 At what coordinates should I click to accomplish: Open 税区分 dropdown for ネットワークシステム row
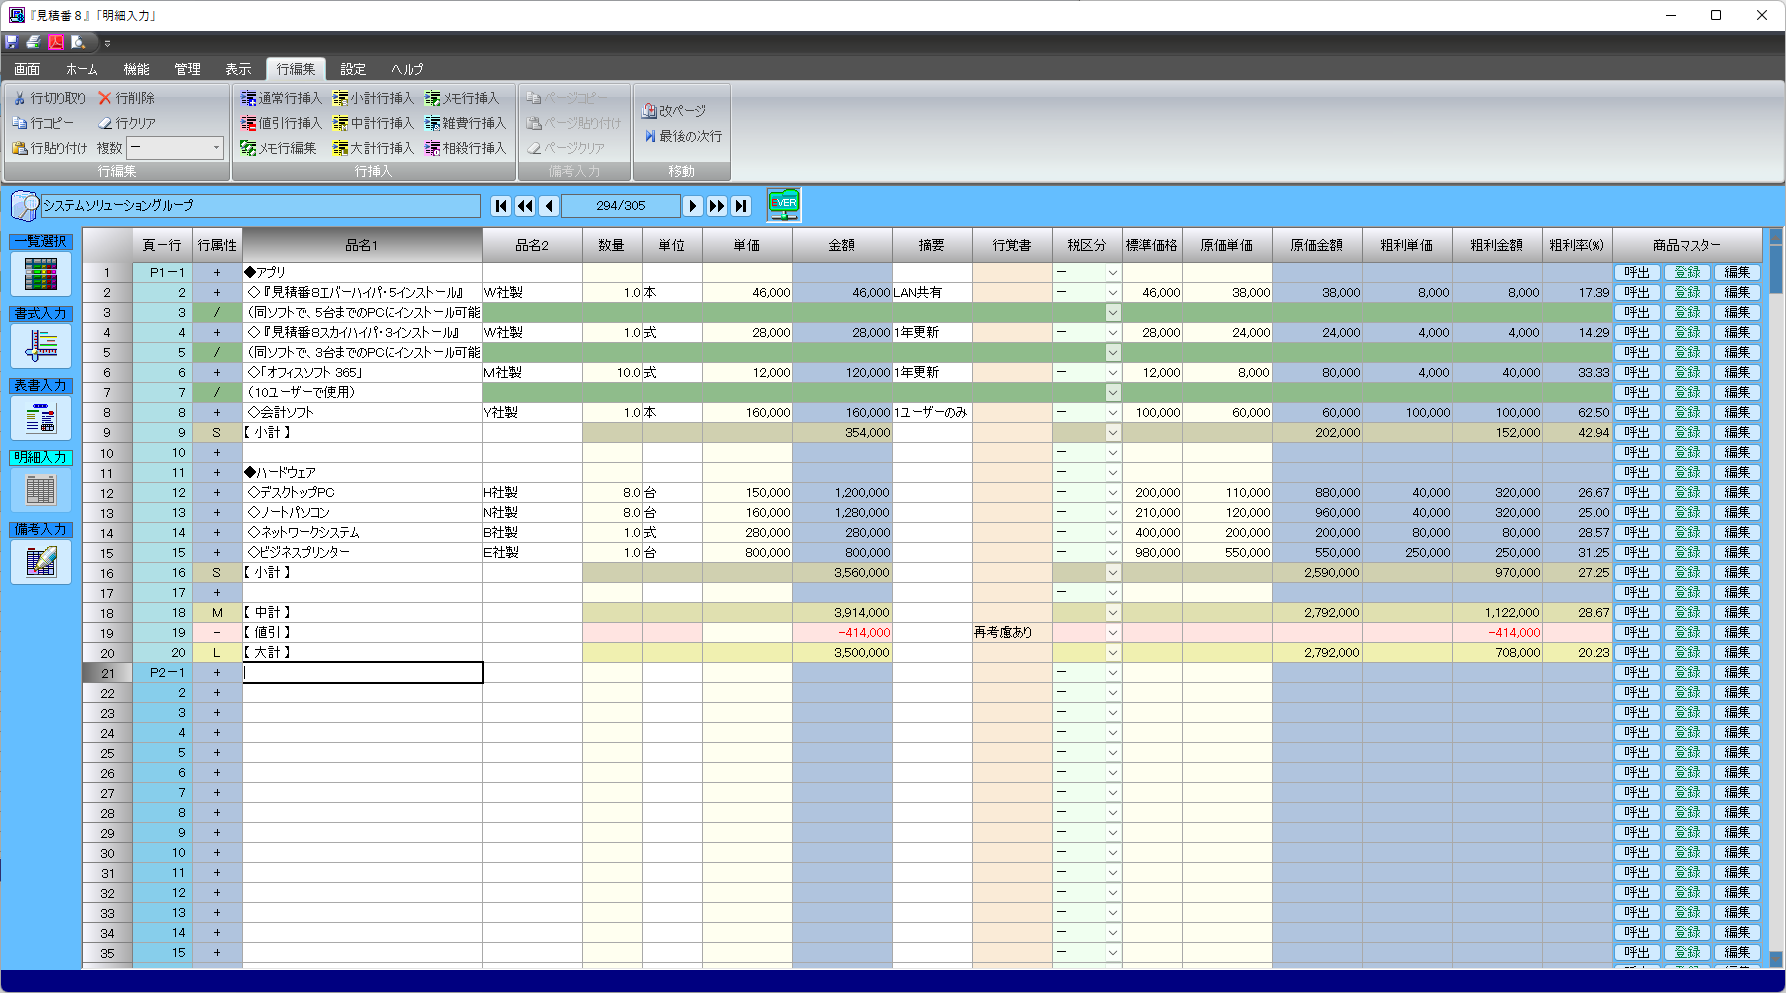[x=1112, y=533]
